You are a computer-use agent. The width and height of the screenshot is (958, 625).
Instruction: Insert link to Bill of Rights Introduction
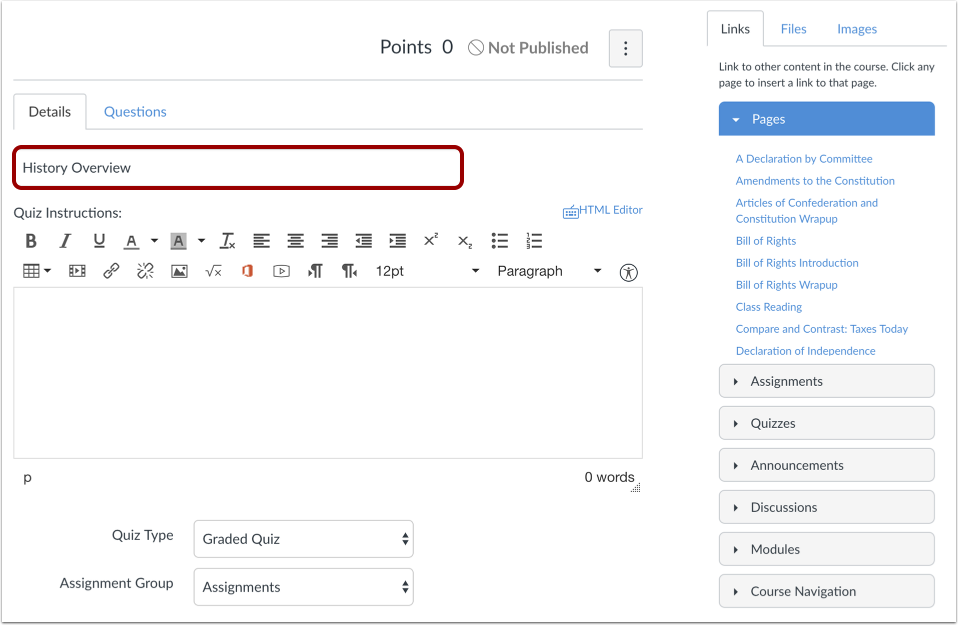tap(797, 263)
